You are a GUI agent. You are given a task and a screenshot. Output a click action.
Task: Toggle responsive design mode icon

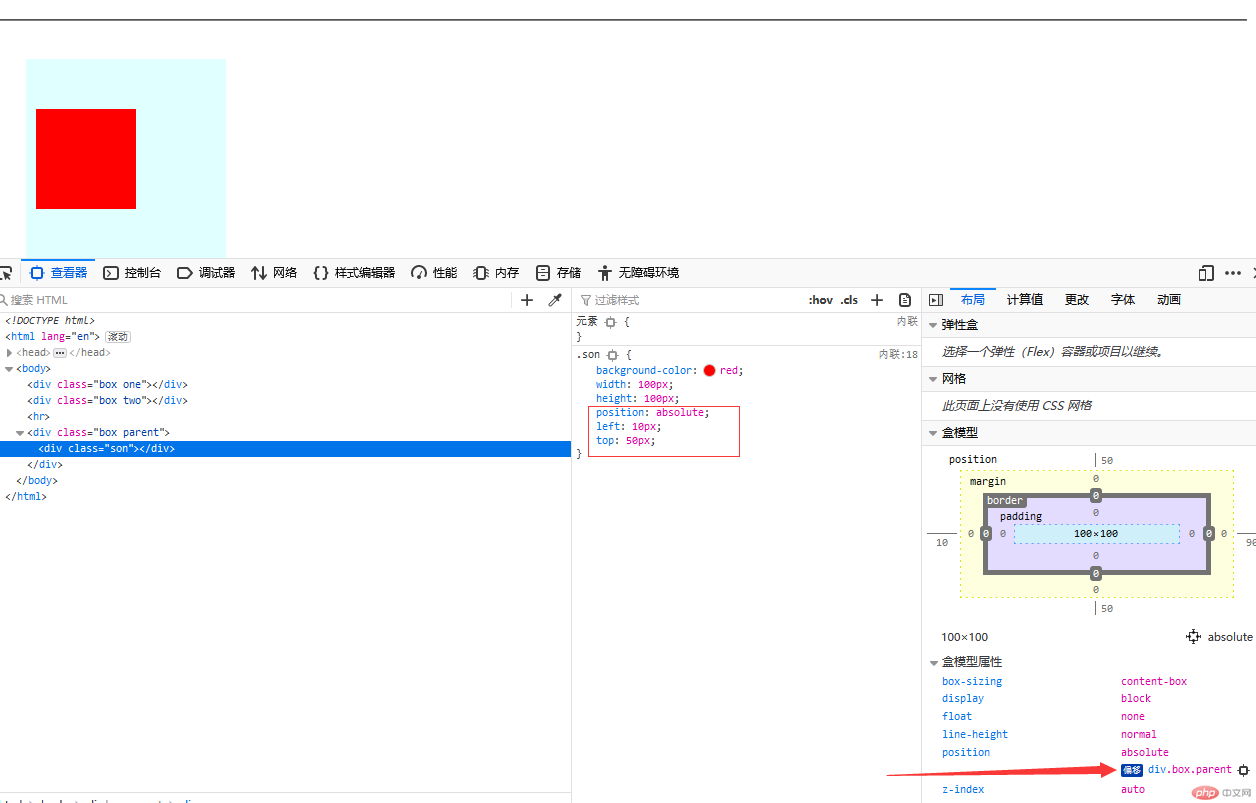[x=1206, y=273]
